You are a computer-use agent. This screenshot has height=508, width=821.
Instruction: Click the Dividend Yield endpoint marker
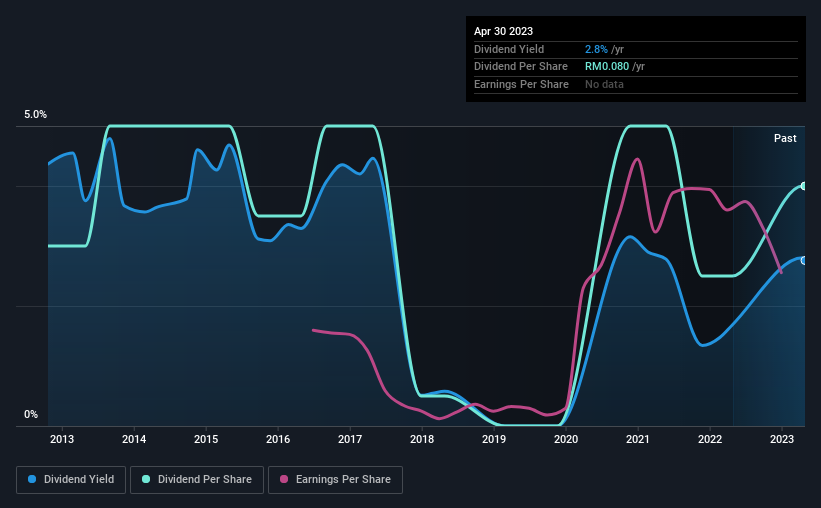804,261
